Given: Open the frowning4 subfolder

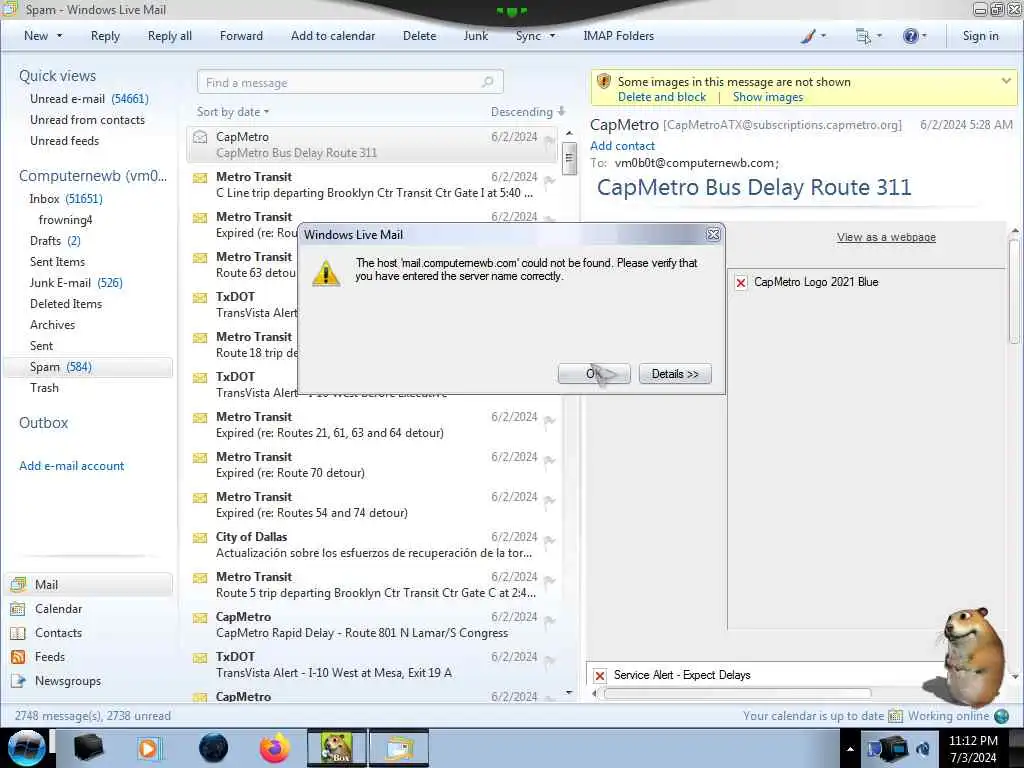Looking at the screenshot, I should (x=65, y=219).
